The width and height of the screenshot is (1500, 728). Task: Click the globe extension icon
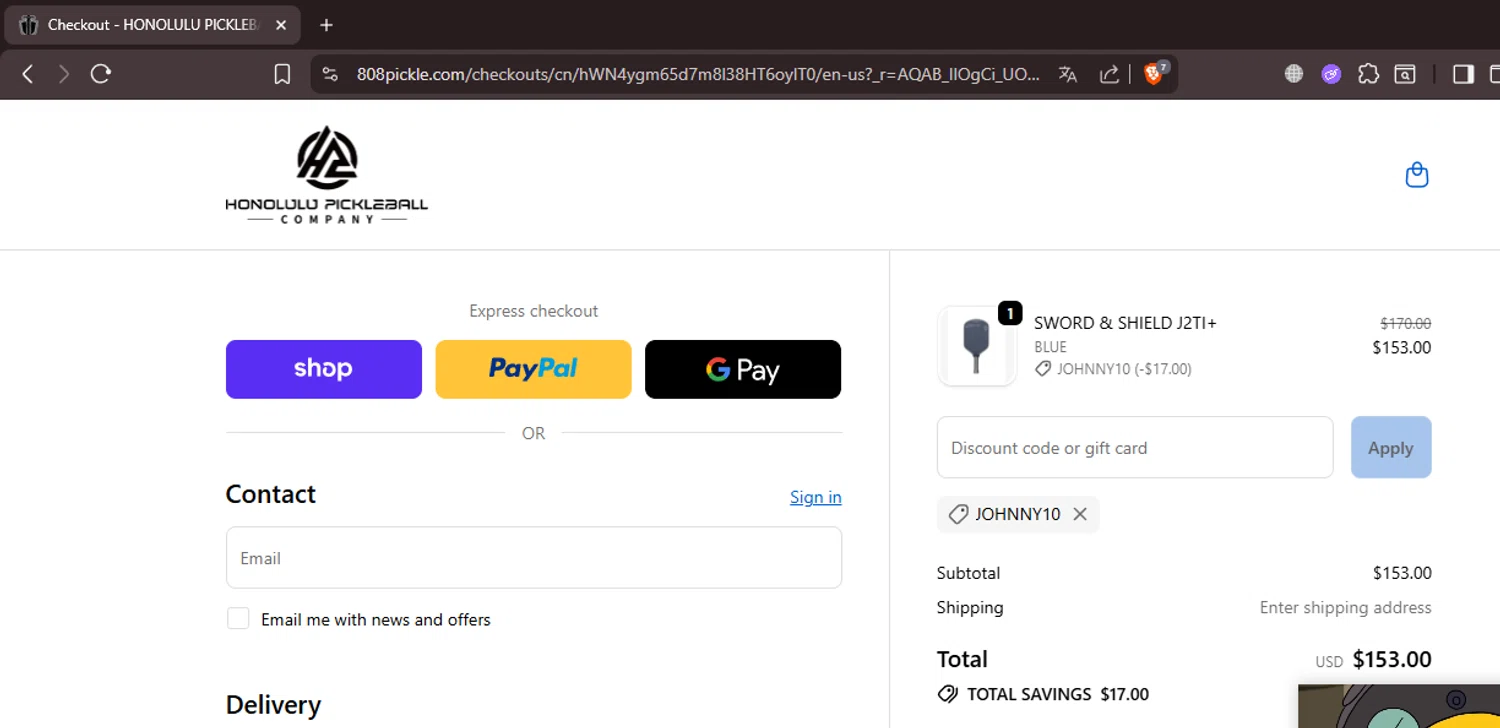1294,74
